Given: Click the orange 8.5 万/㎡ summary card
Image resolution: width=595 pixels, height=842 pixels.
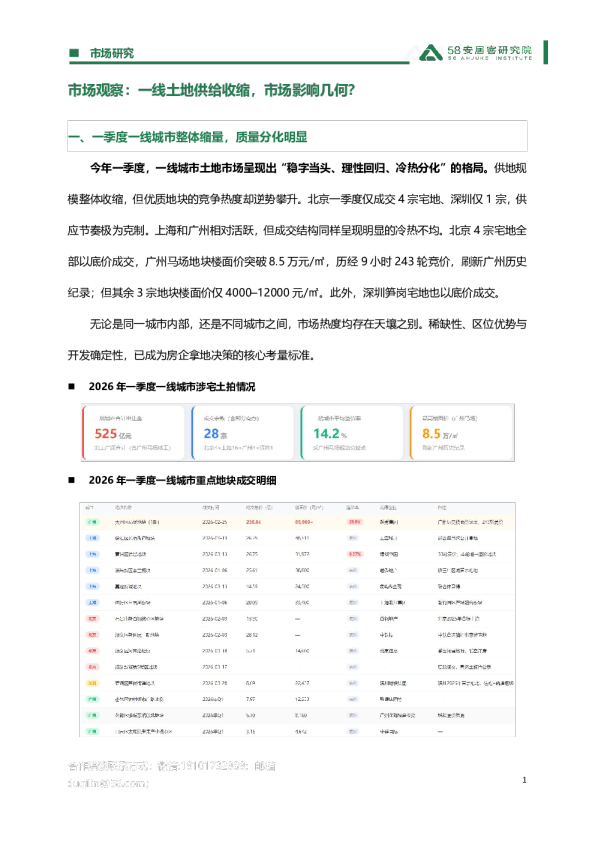Looking at the screenshot, I should pos(461,432).
